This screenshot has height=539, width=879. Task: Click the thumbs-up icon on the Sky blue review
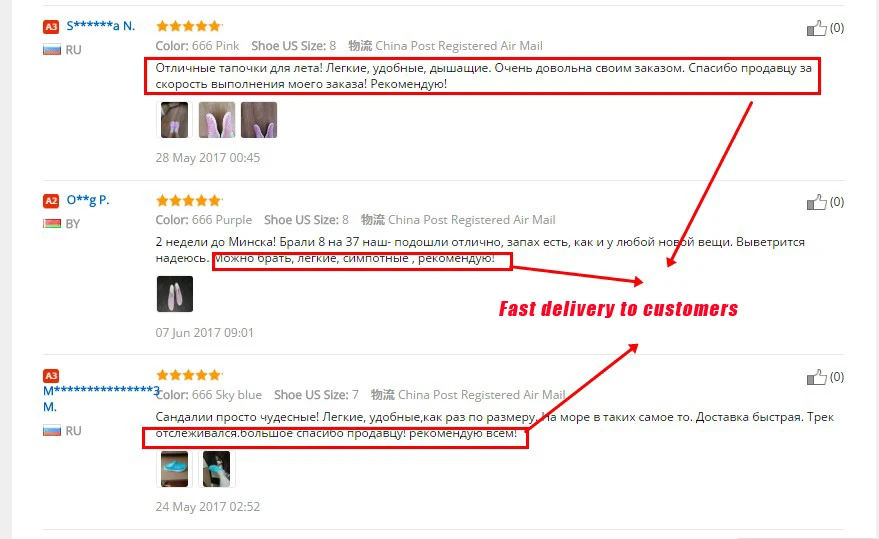point(816,377)
